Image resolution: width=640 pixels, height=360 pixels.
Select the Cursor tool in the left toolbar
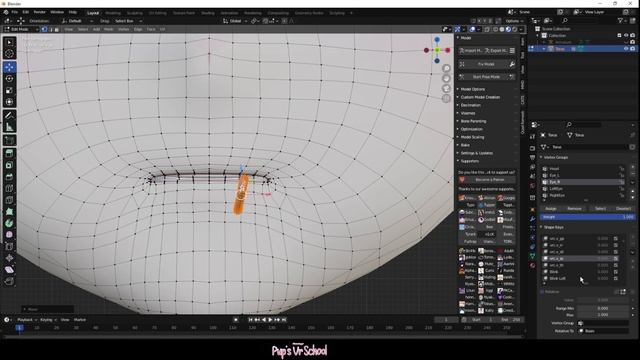[x=9, y=54]
